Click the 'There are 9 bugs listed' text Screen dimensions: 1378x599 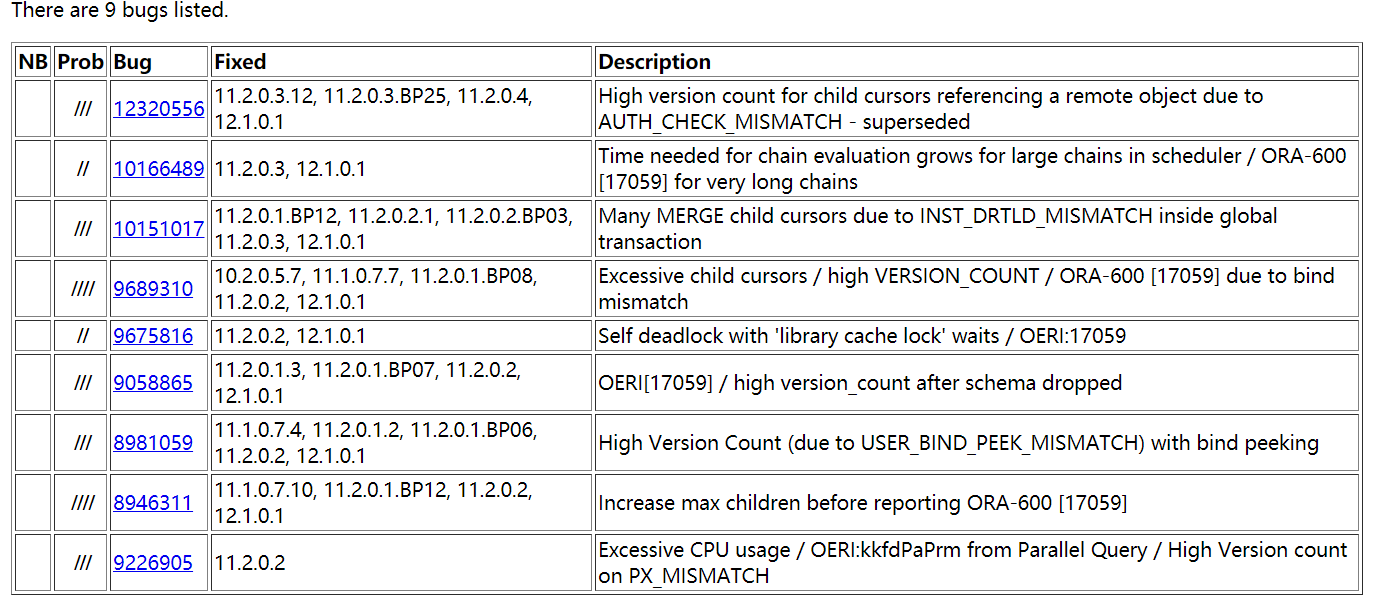pos(119,11)
